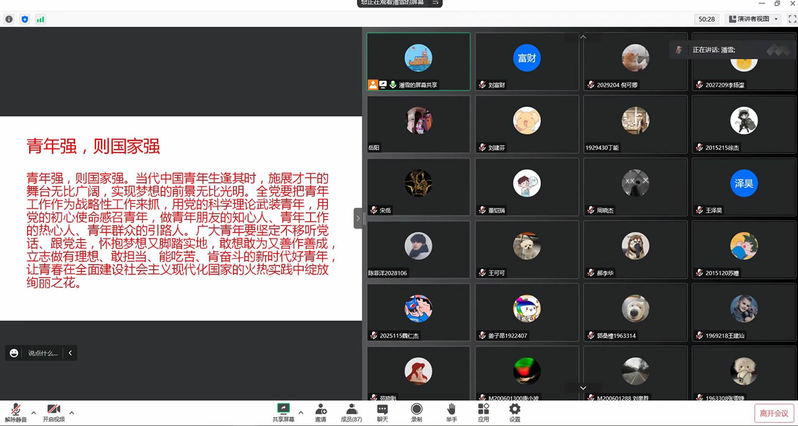The width and height of the screenshot is (798, 426).
Task: Click the emoji icon beside the chat input
Action: pos(14,353)
